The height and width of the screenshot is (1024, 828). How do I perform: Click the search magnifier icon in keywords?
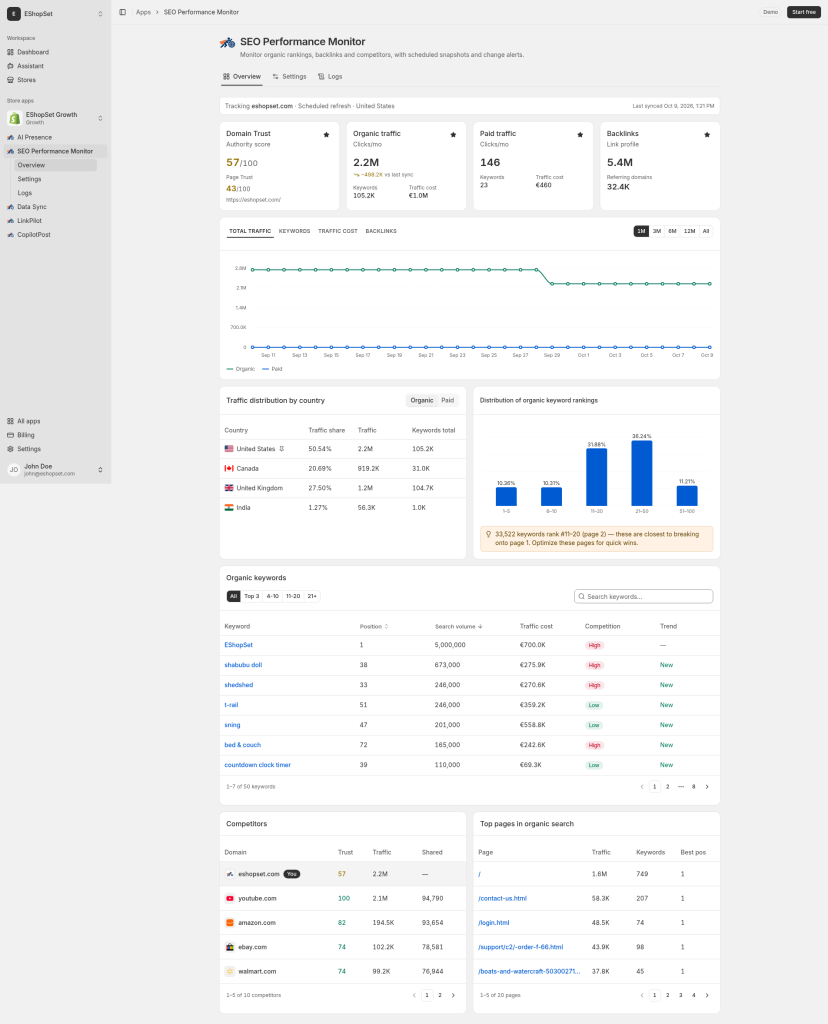(581, 596)
